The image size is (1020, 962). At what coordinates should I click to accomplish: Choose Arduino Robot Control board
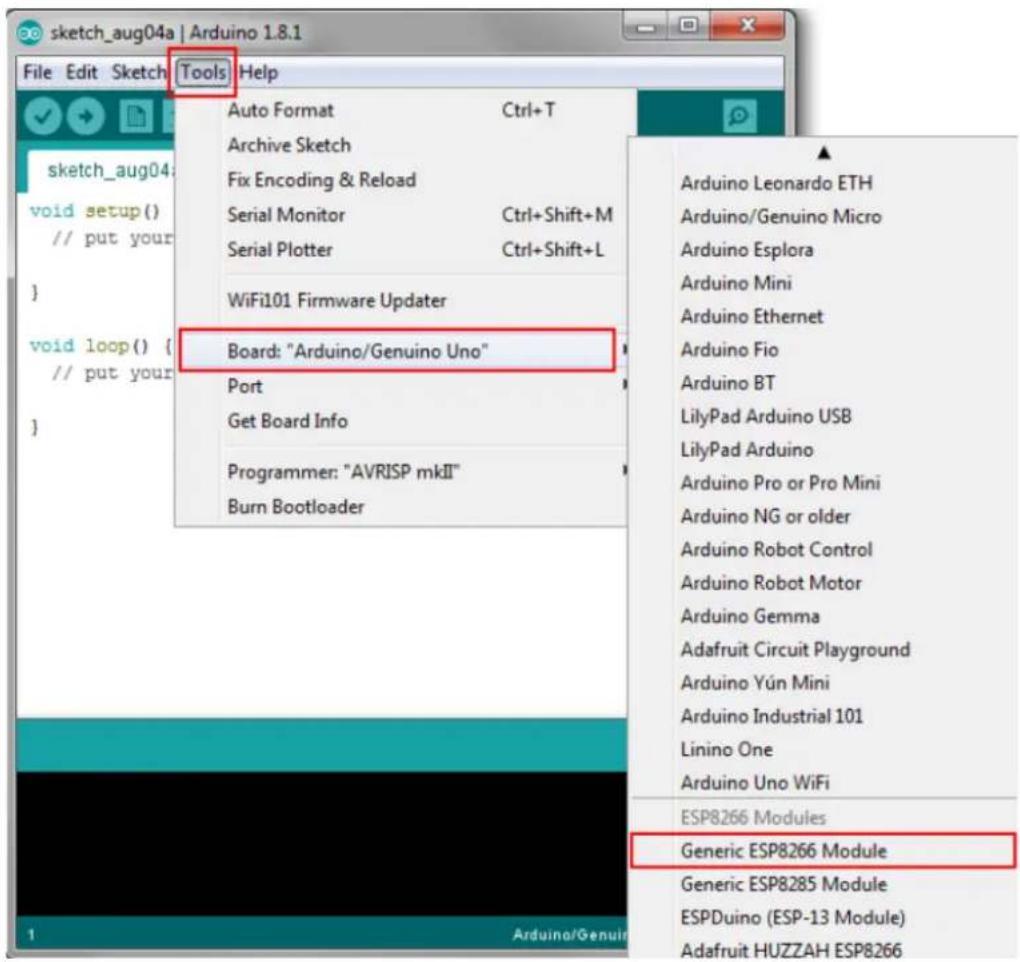tap(824, 550)
